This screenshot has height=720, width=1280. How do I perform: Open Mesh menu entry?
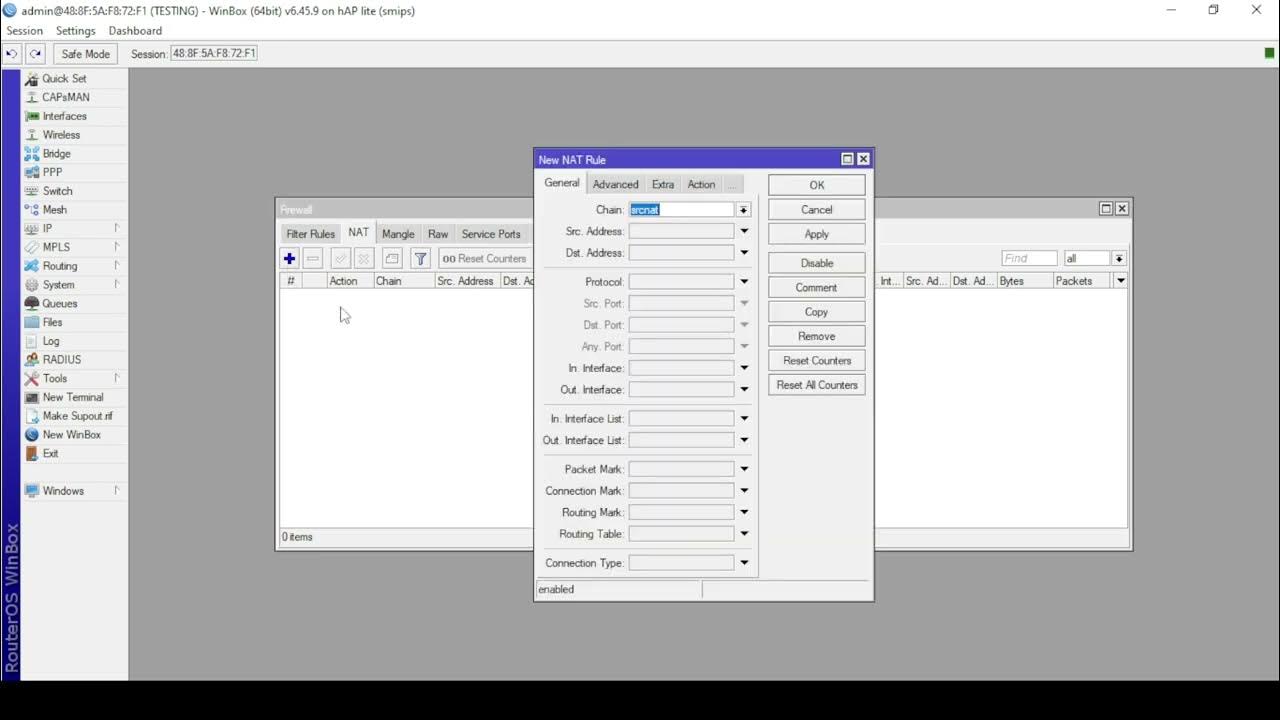pos(54,210)
